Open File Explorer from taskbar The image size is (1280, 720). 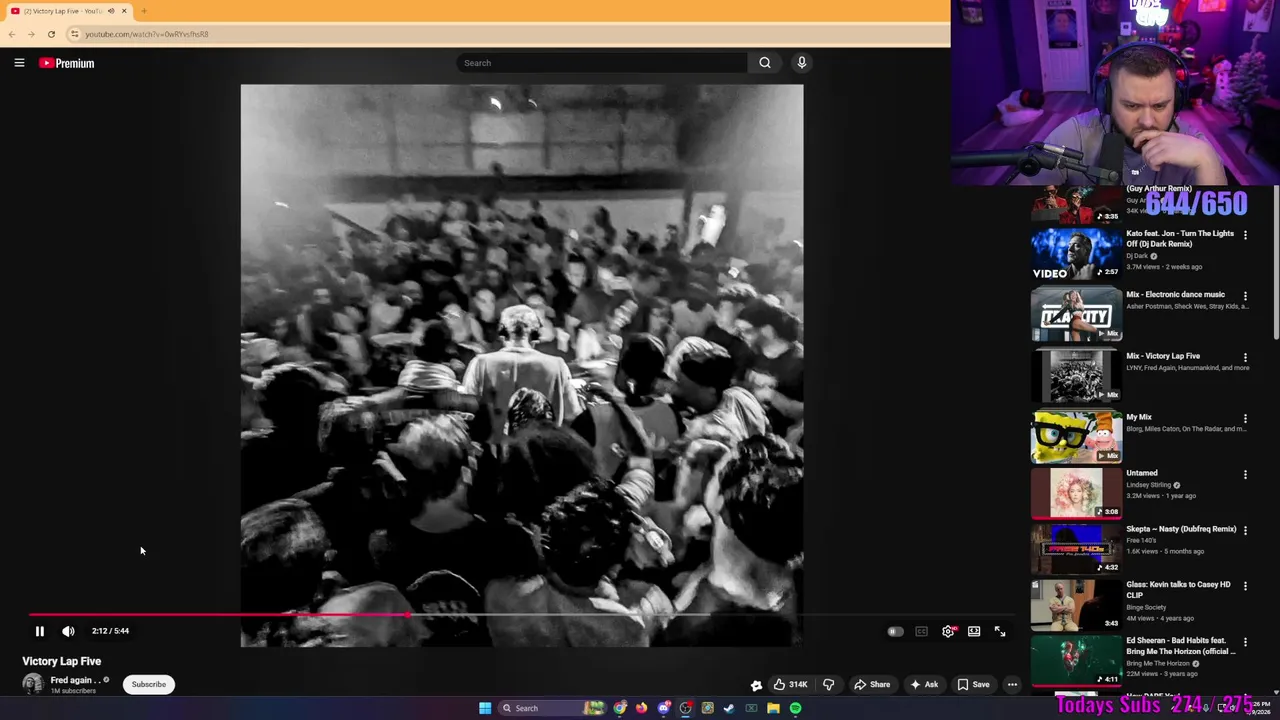[x=773, y=708]
